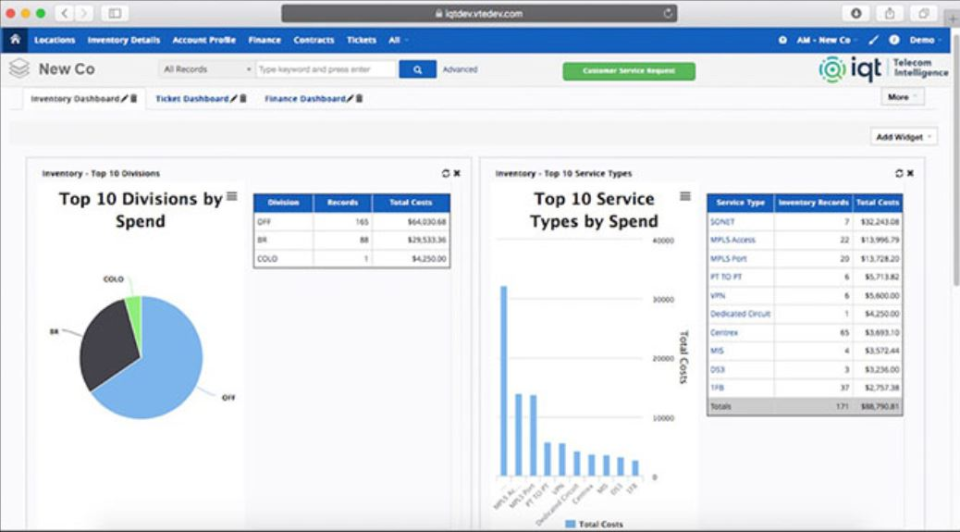Image resolution: width=960 pixels, height=532 pixels.
Task: Click the New Co stacked layers icon
Action: pyautogui.click(x=19, y=68)
